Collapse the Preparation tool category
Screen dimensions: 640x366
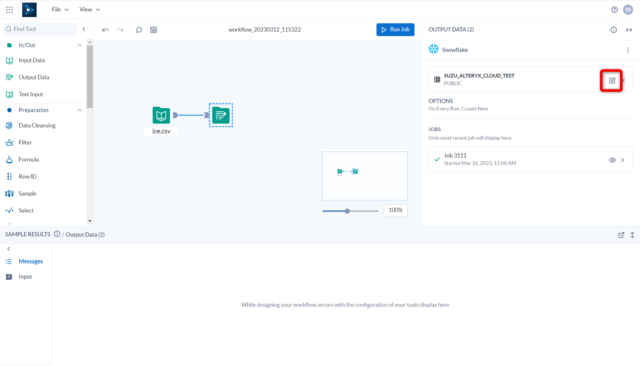point(79,110)
